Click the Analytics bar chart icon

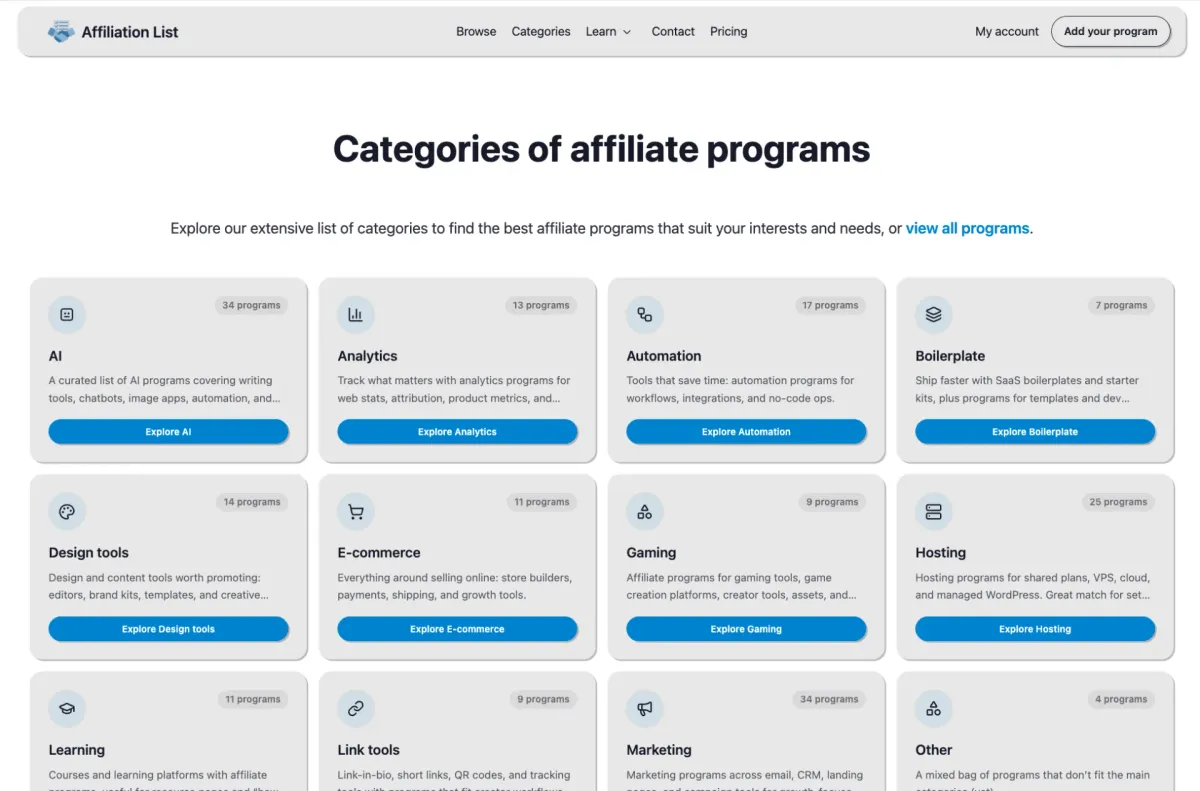tap(356, 314)
